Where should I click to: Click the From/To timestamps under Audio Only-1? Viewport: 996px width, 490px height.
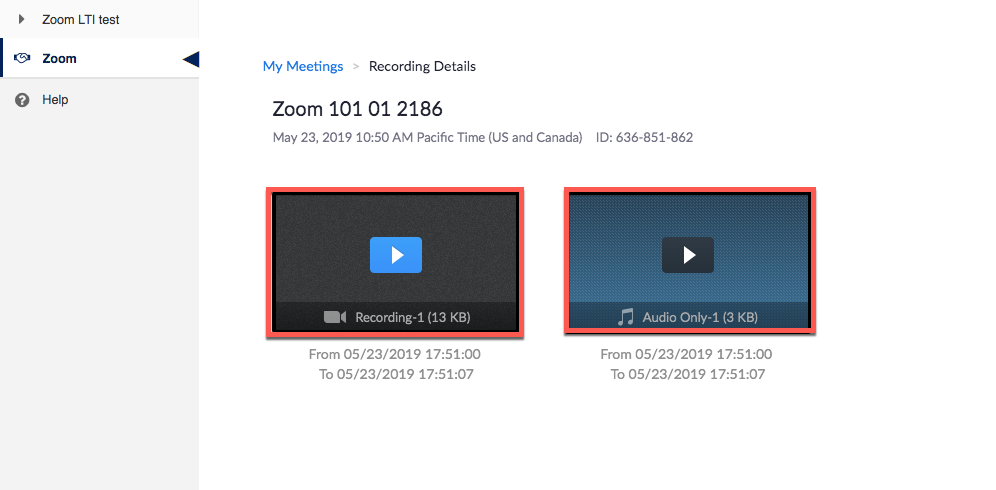point(687,364)
